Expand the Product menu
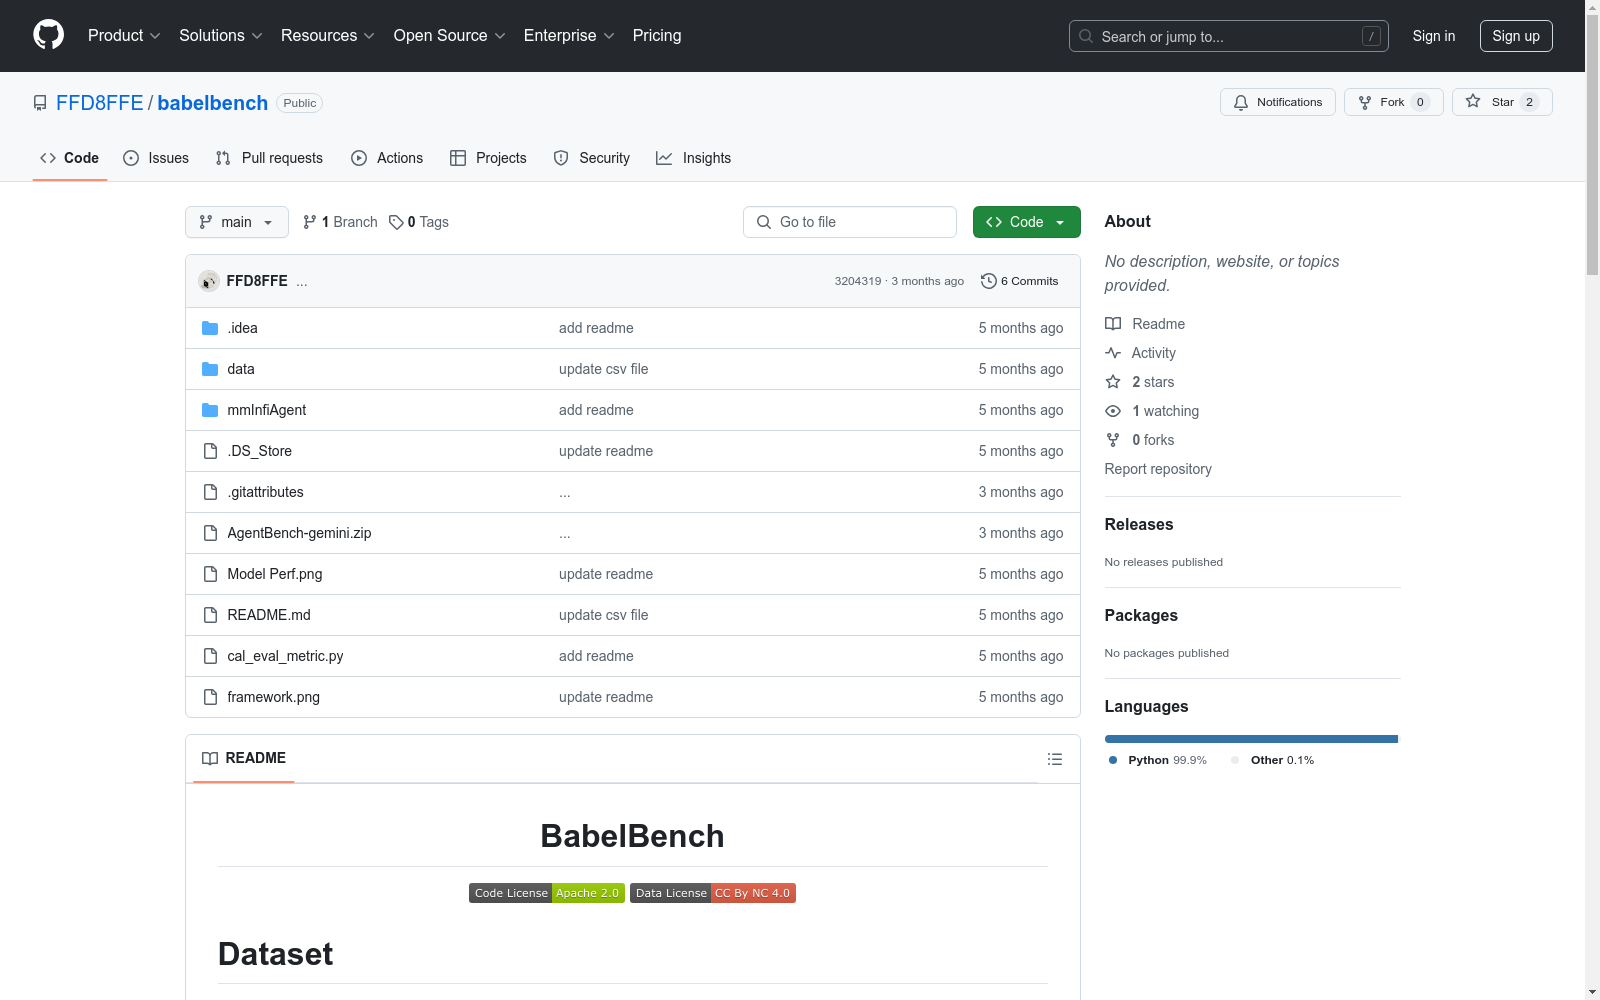The width and height of the screenshot is (1600, 1000). pyautogui.click(x=124, y=35)
